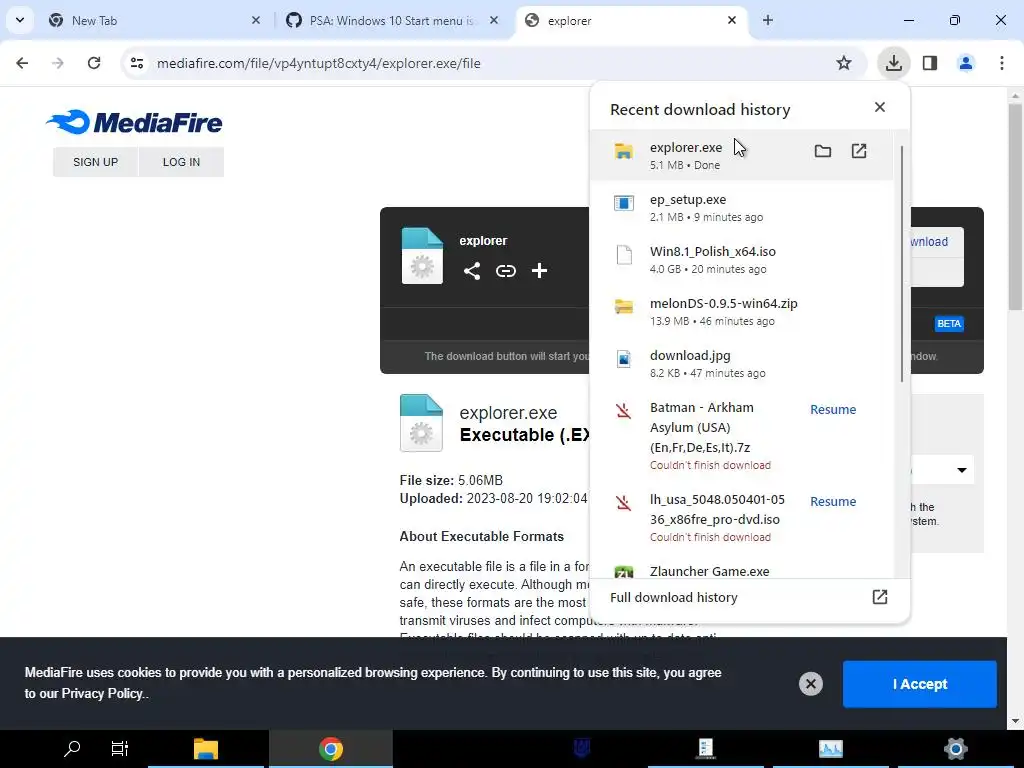
Task: Select Win8.1_Polish_x64.iso download entry
Action: pos(741,259)
